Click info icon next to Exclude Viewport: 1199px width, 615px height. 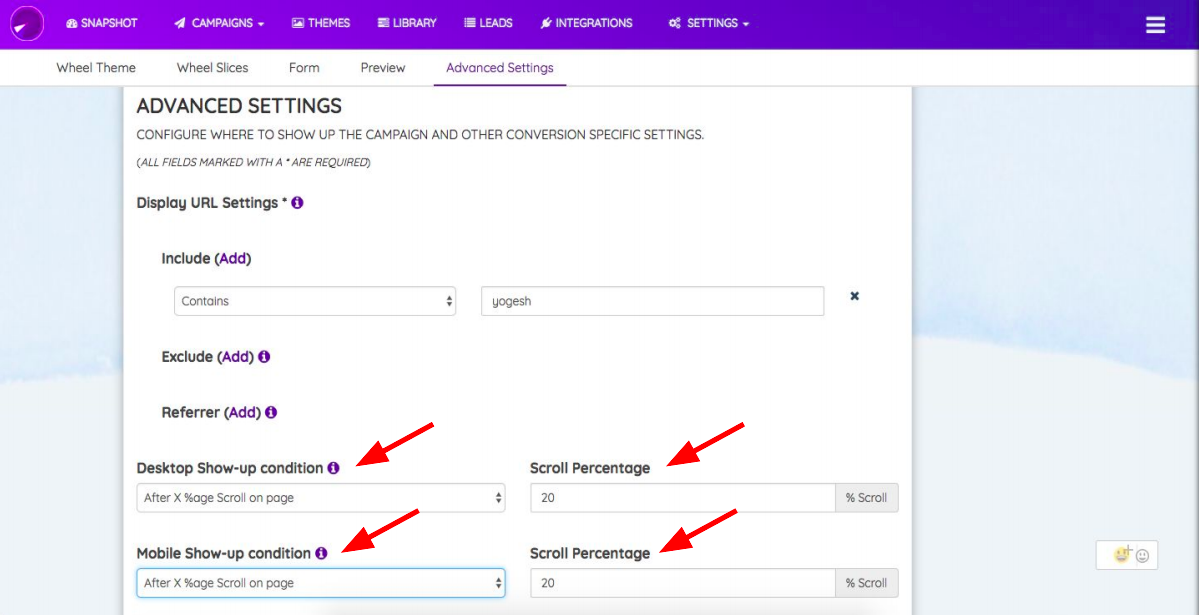(x=264, y=356)
